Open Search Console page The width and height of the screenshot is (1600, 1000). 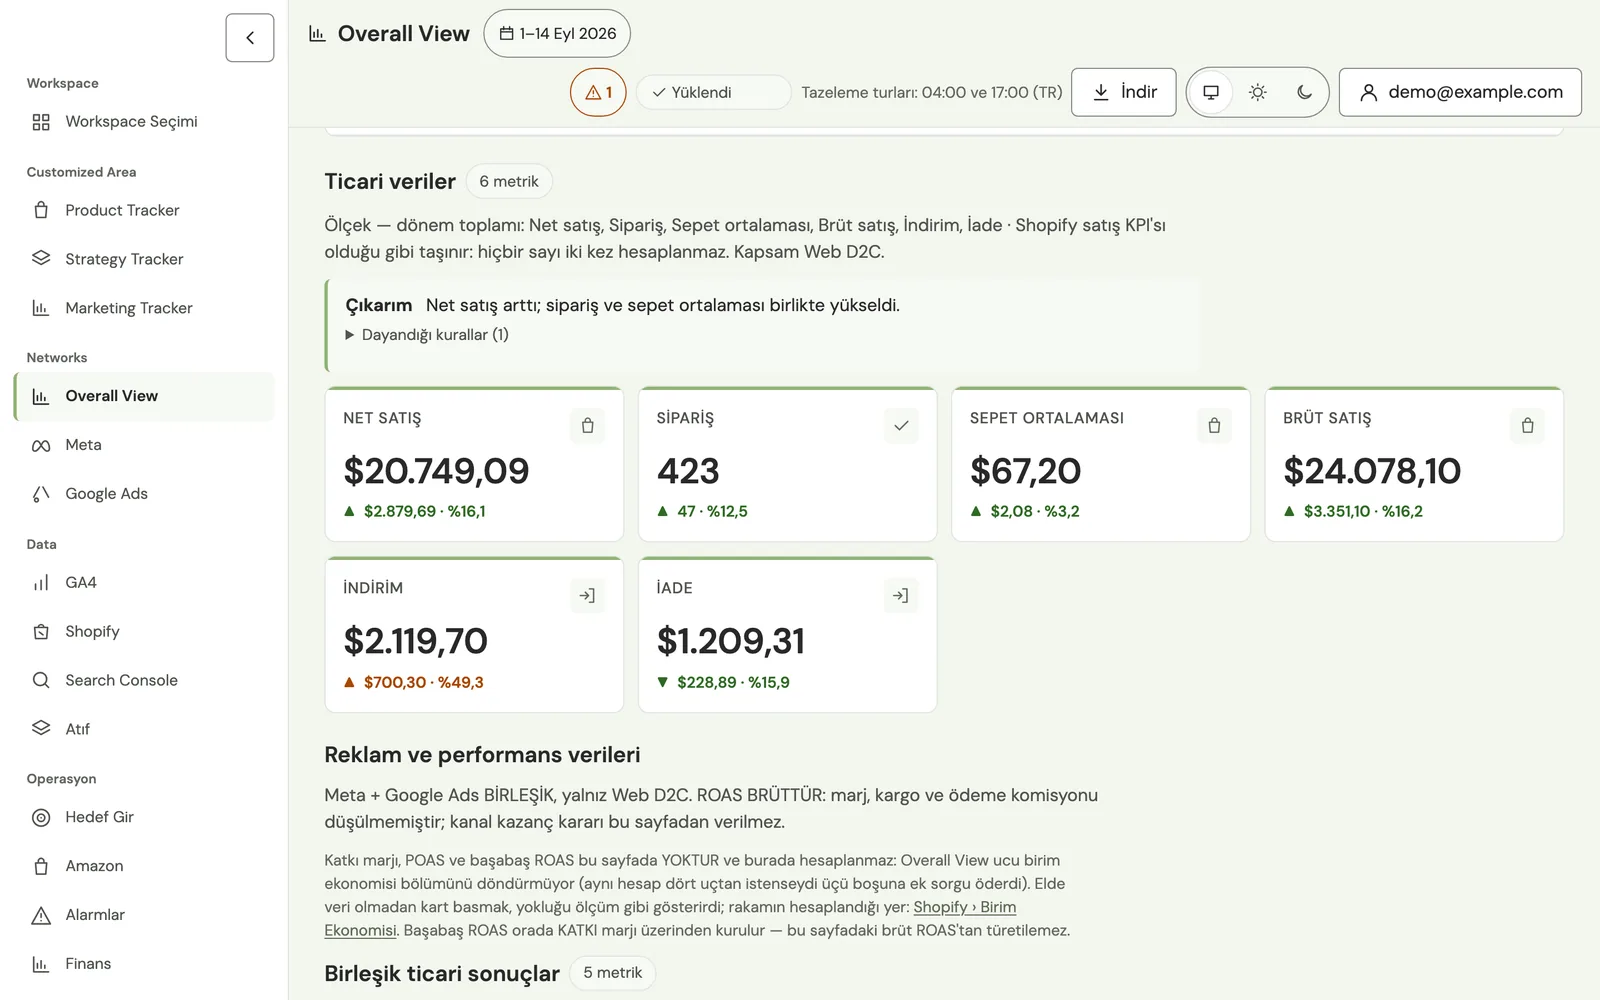(144, 680)
